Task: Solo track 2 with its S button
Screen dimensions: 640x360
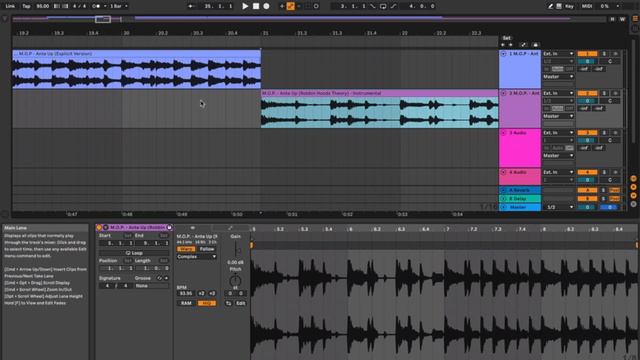Action: (604, 93)
